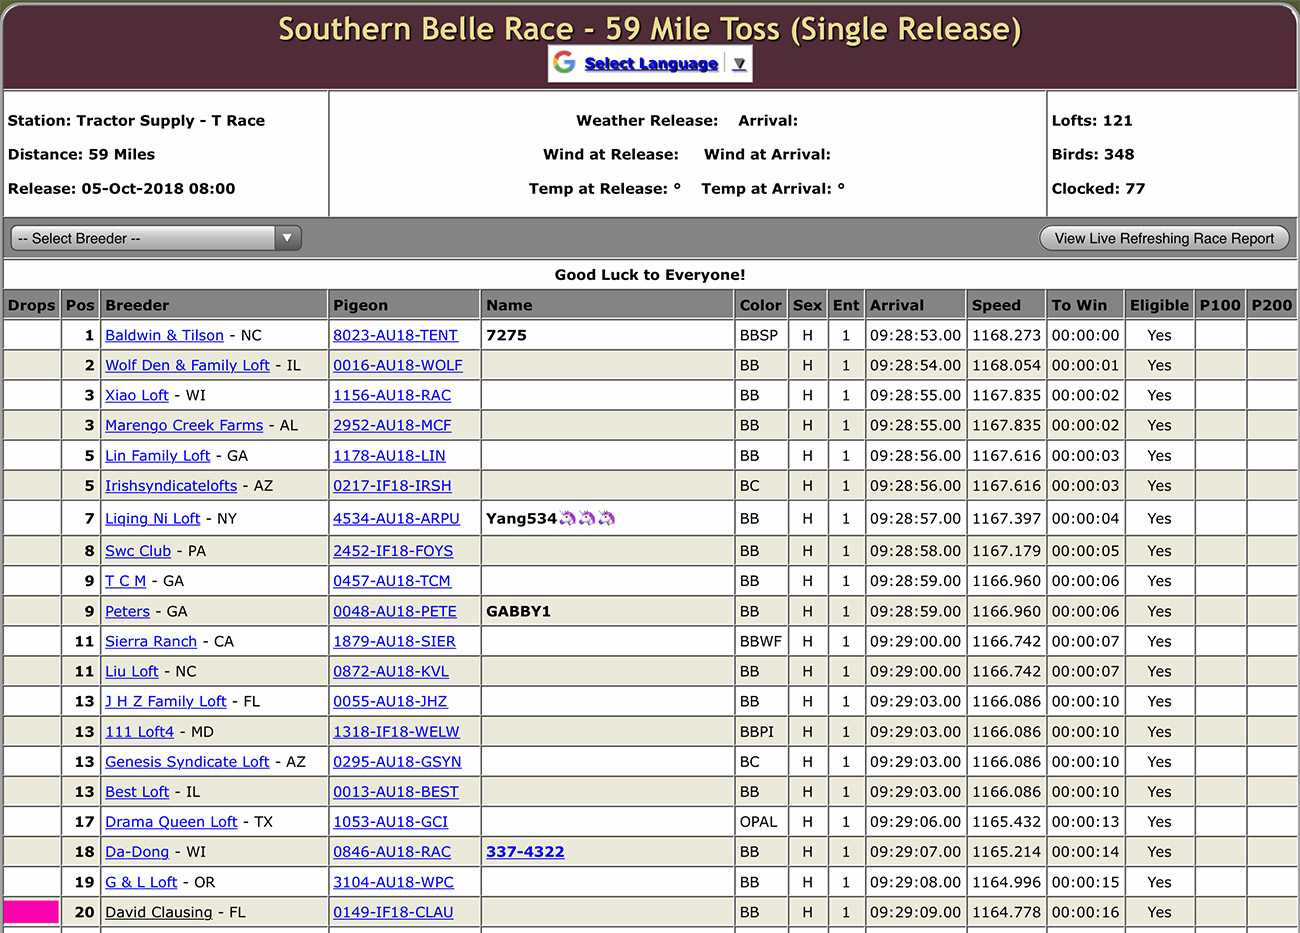
Task: Open the 337-4322 name link
Action: pos(525,852)
